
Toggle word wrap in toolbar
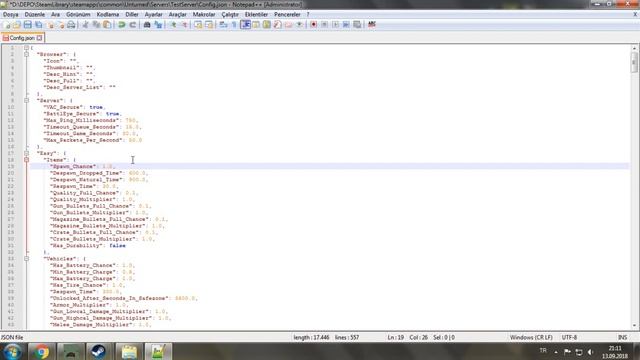(223, 25)
